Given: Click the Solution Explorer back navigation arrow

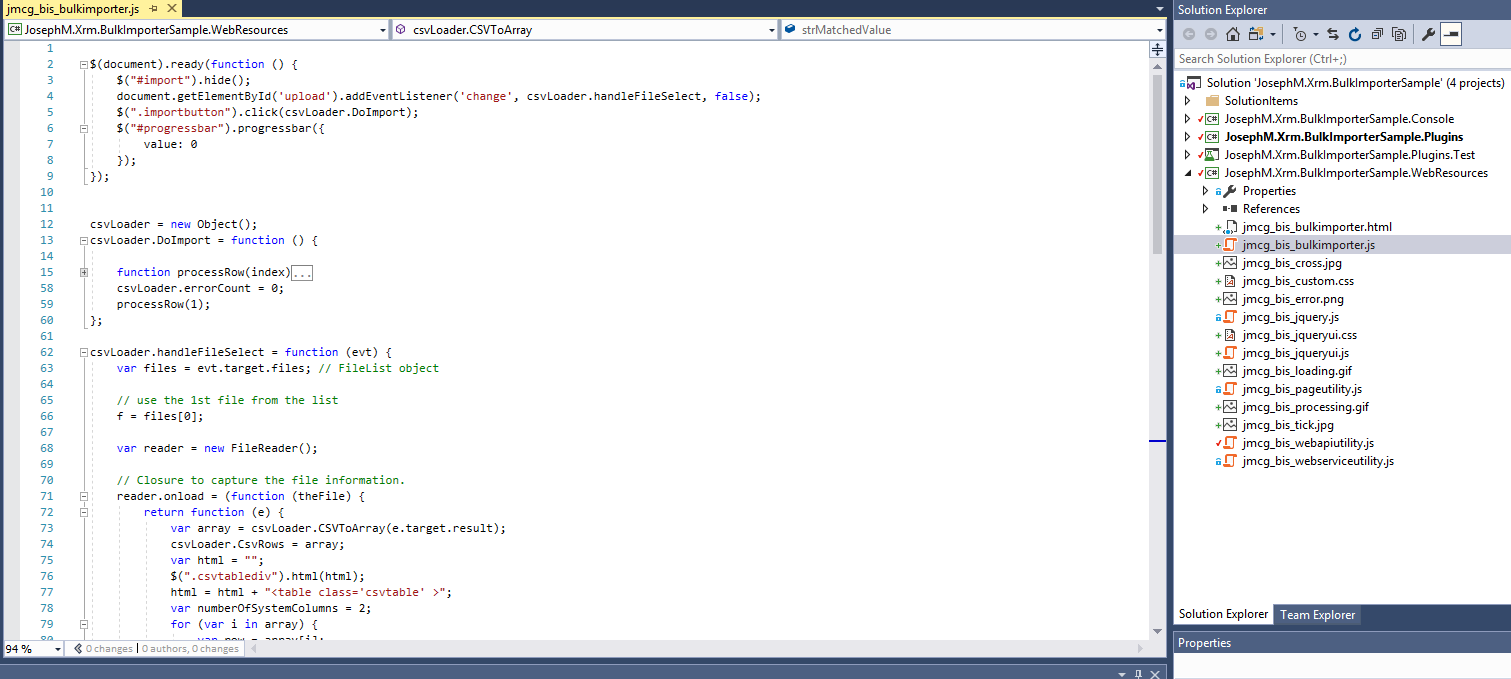Looking at the screenshot, I should (1188, 33).
